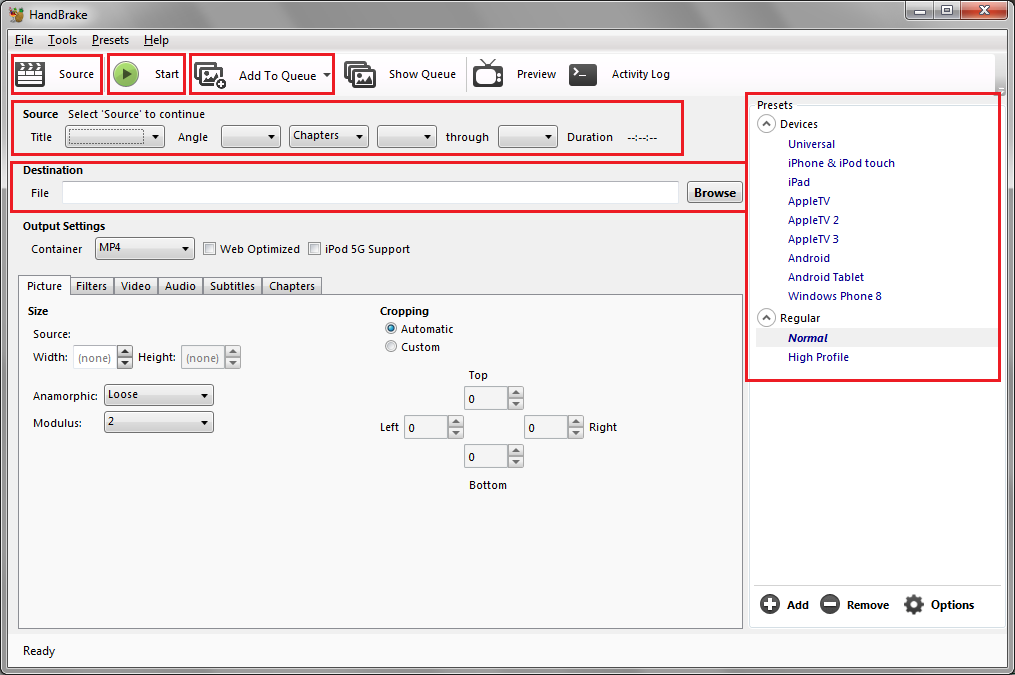Click the Add preset plus icon
Image resolution: width=1015 pixels, height=675 pixels.
pos(770,605)
